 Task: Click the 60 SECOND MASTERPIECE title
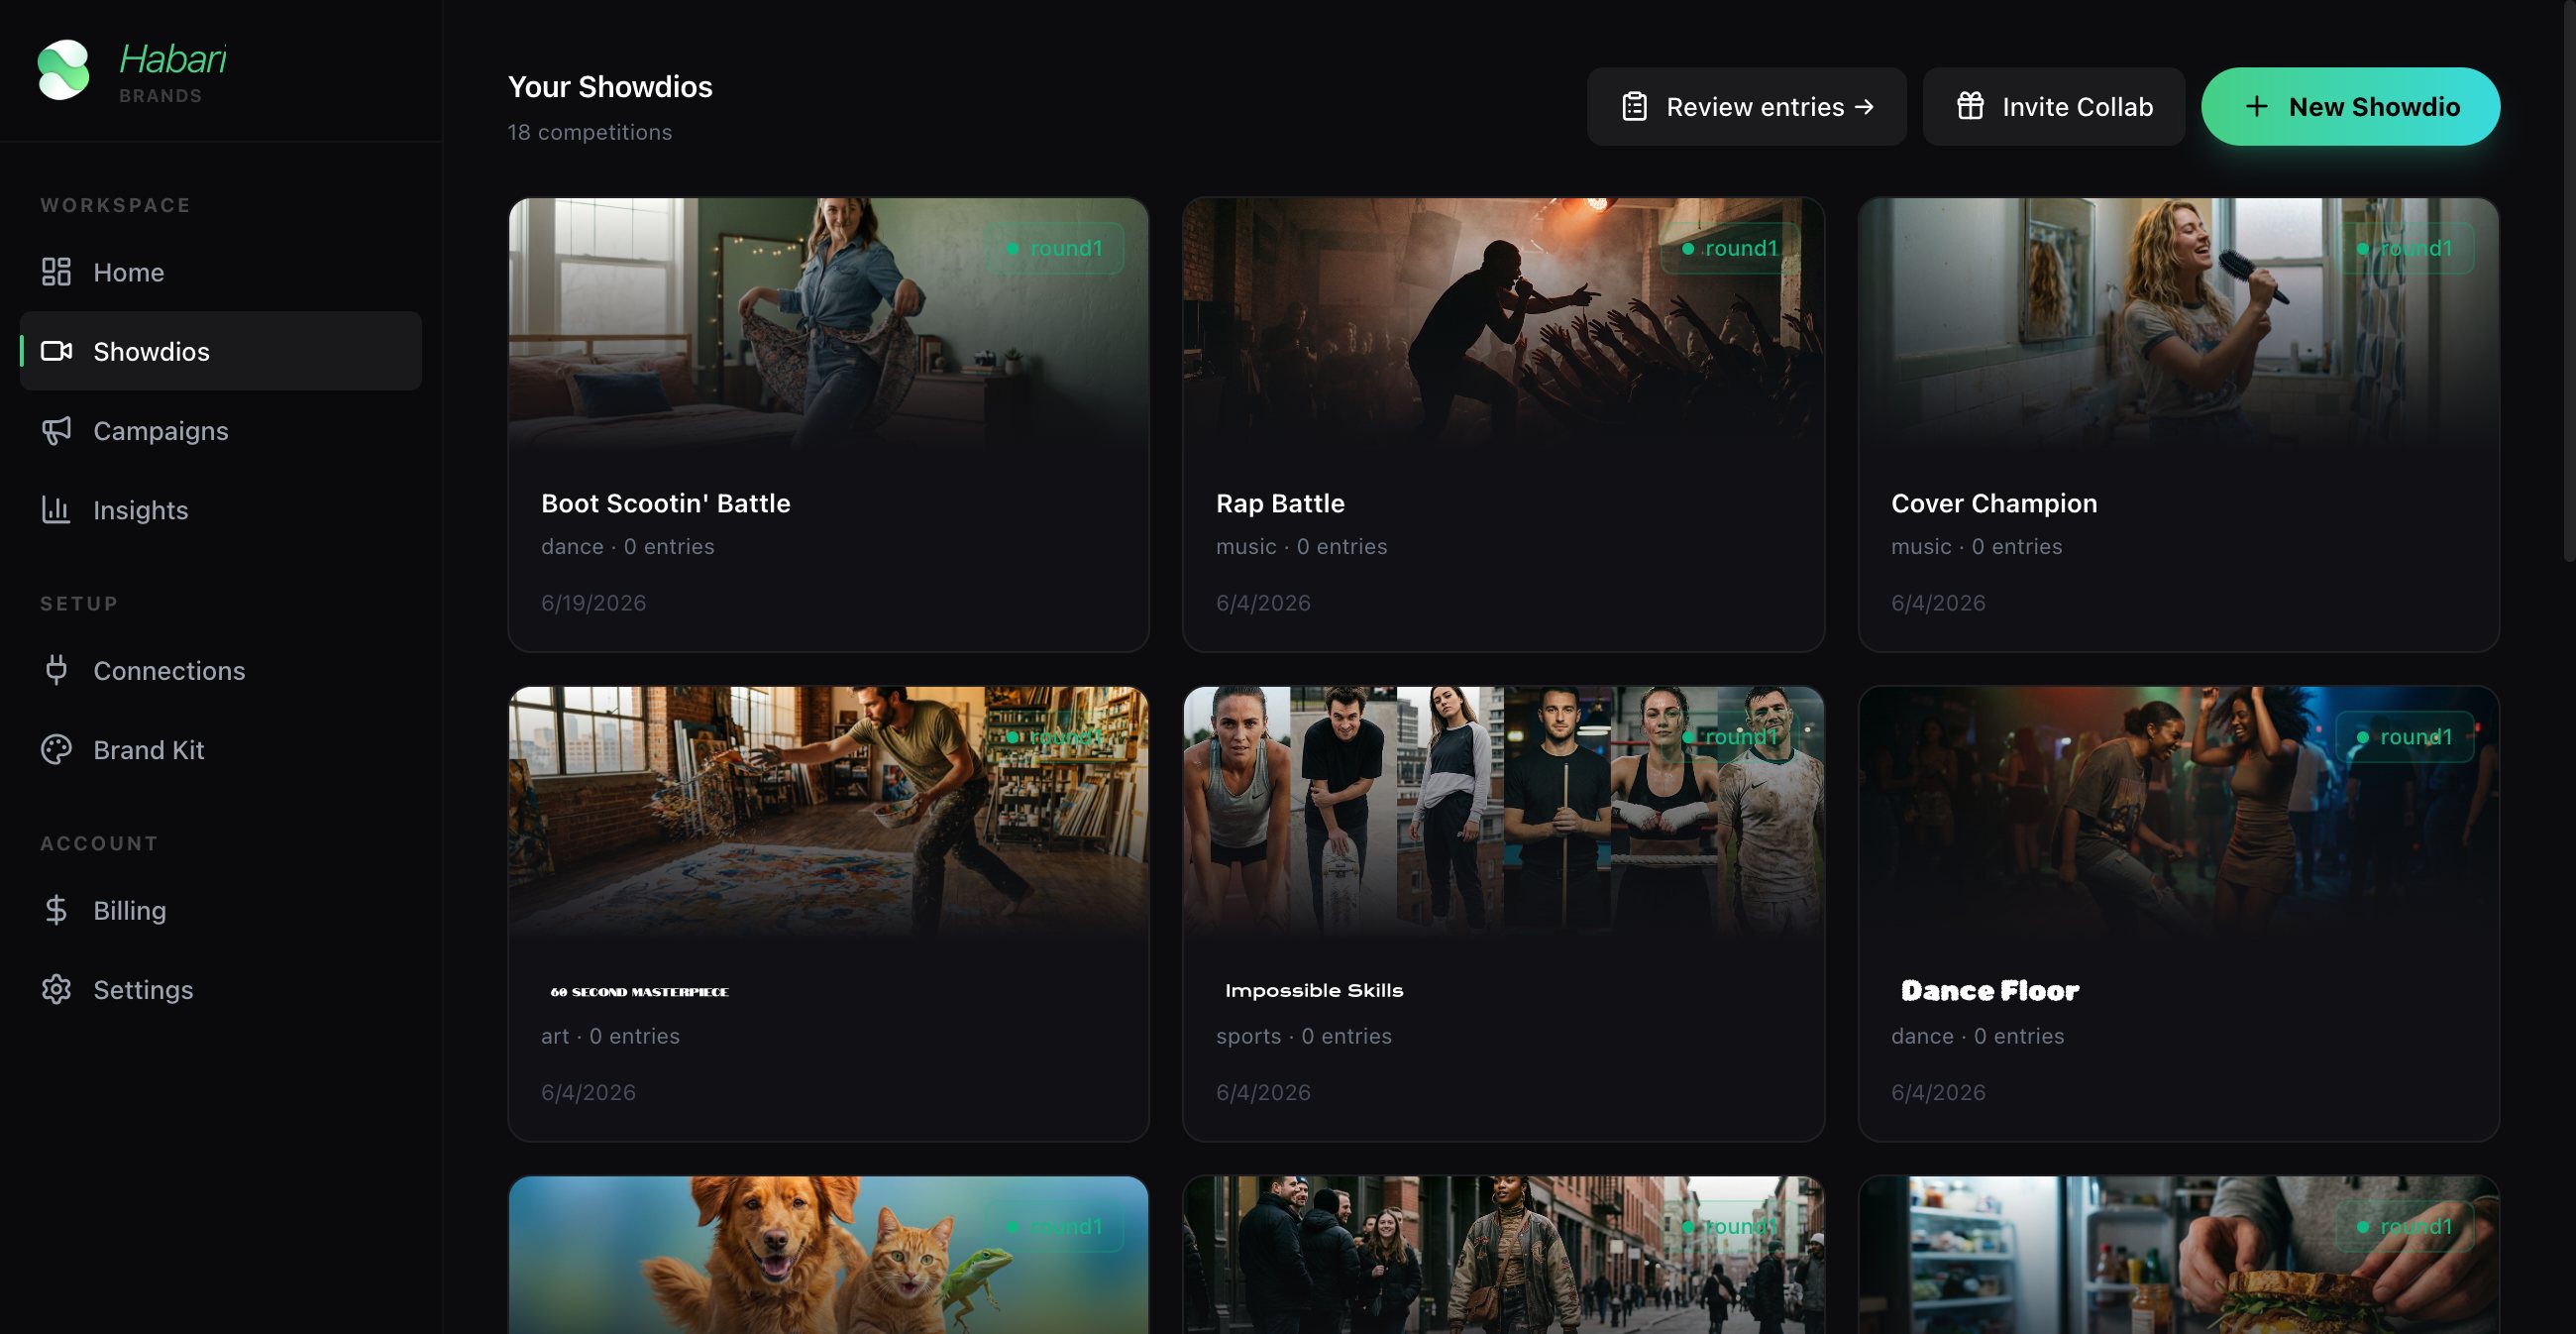click(640, 992)
